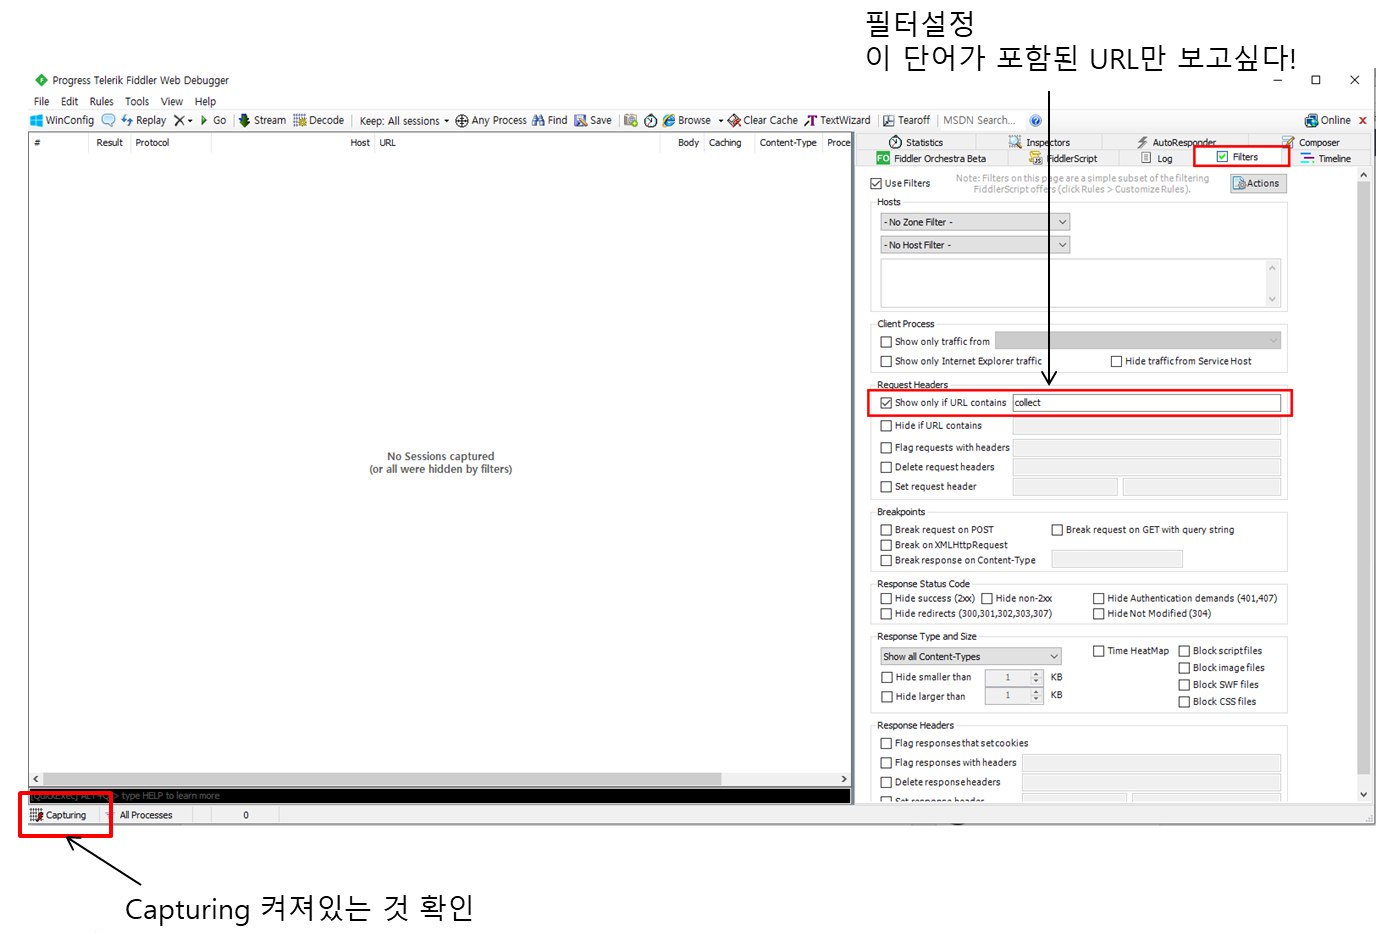Toggle Decode mode
The width and height of the screenshot is (1398, 933).
[318, 120]
